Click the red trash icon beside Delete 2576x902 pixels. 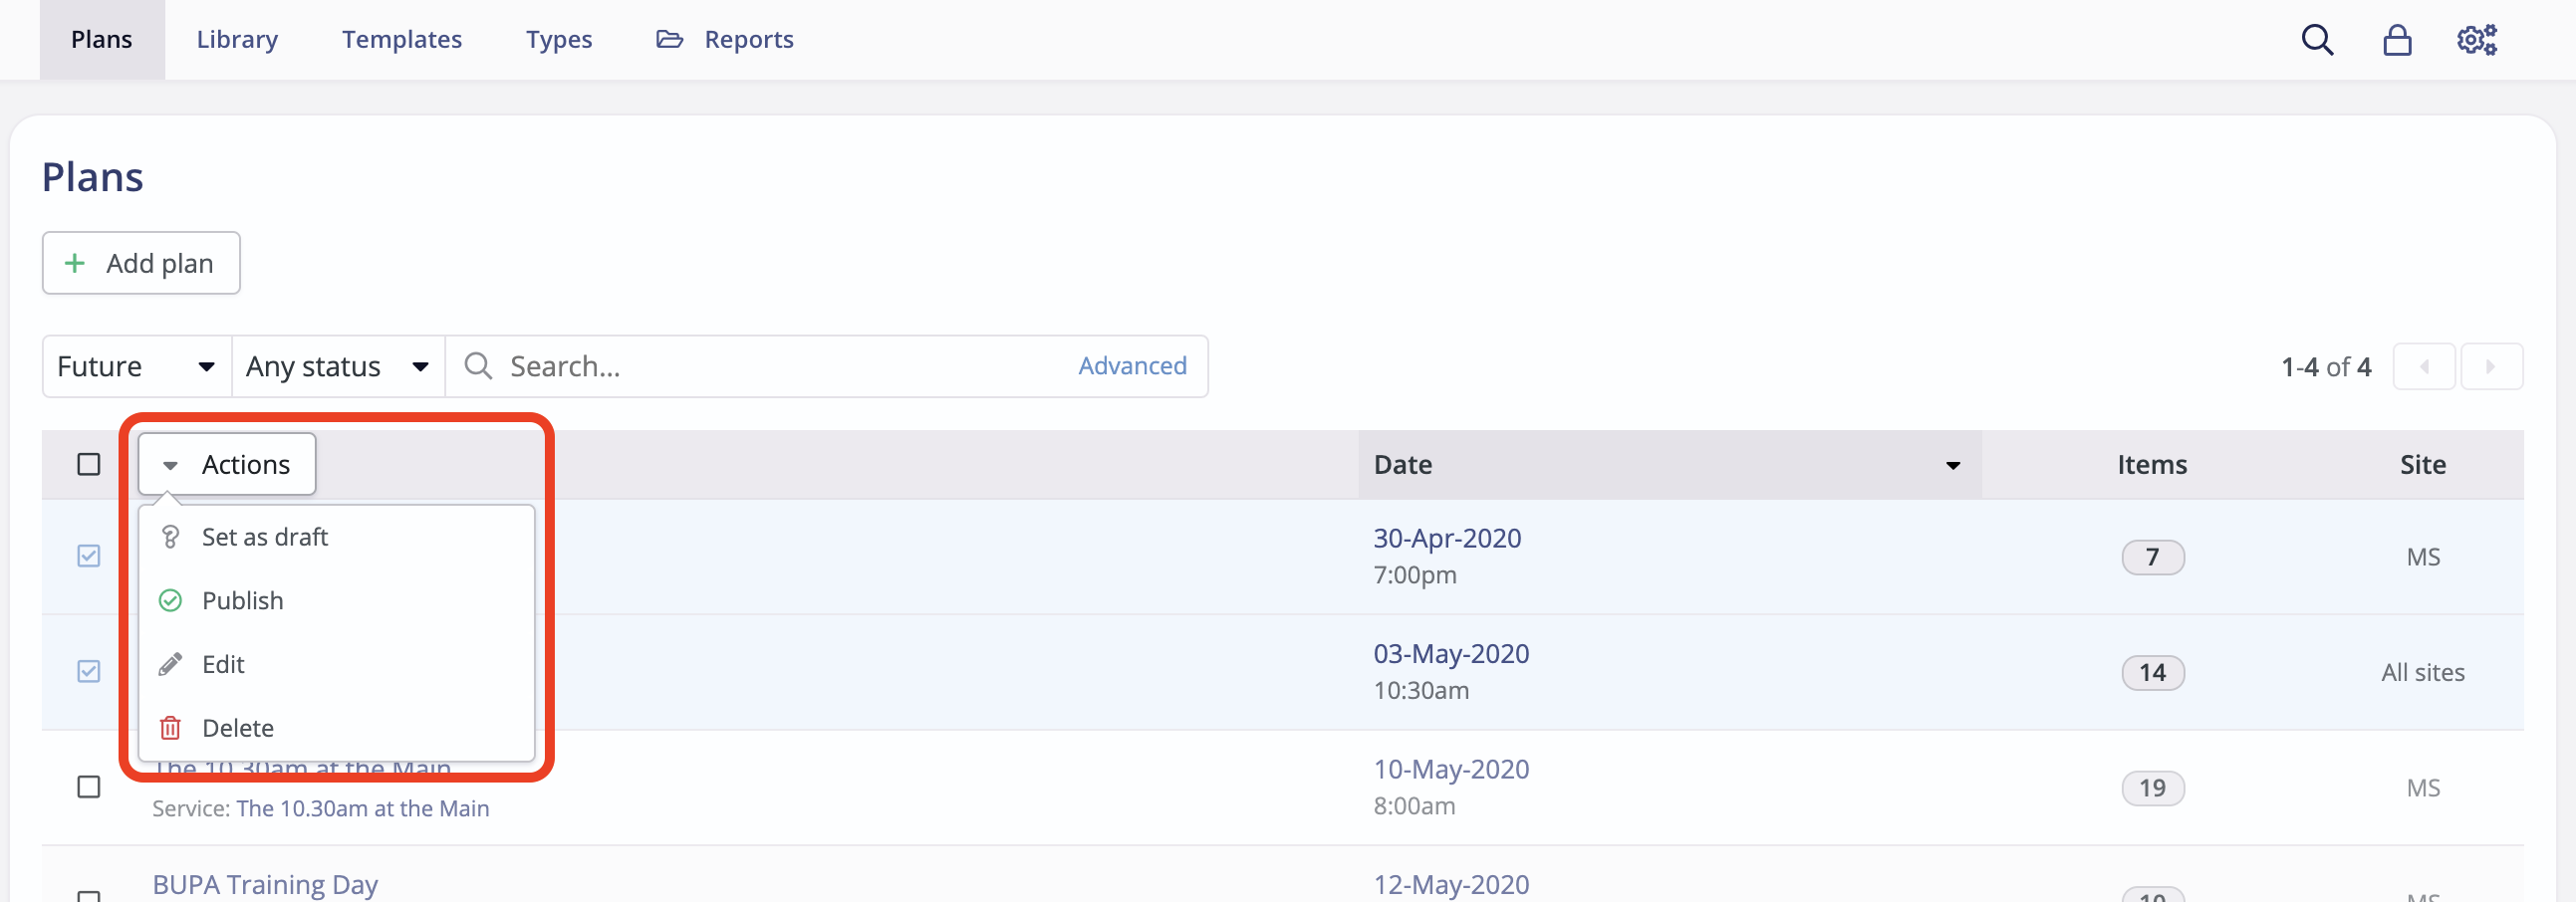point(170,727)
